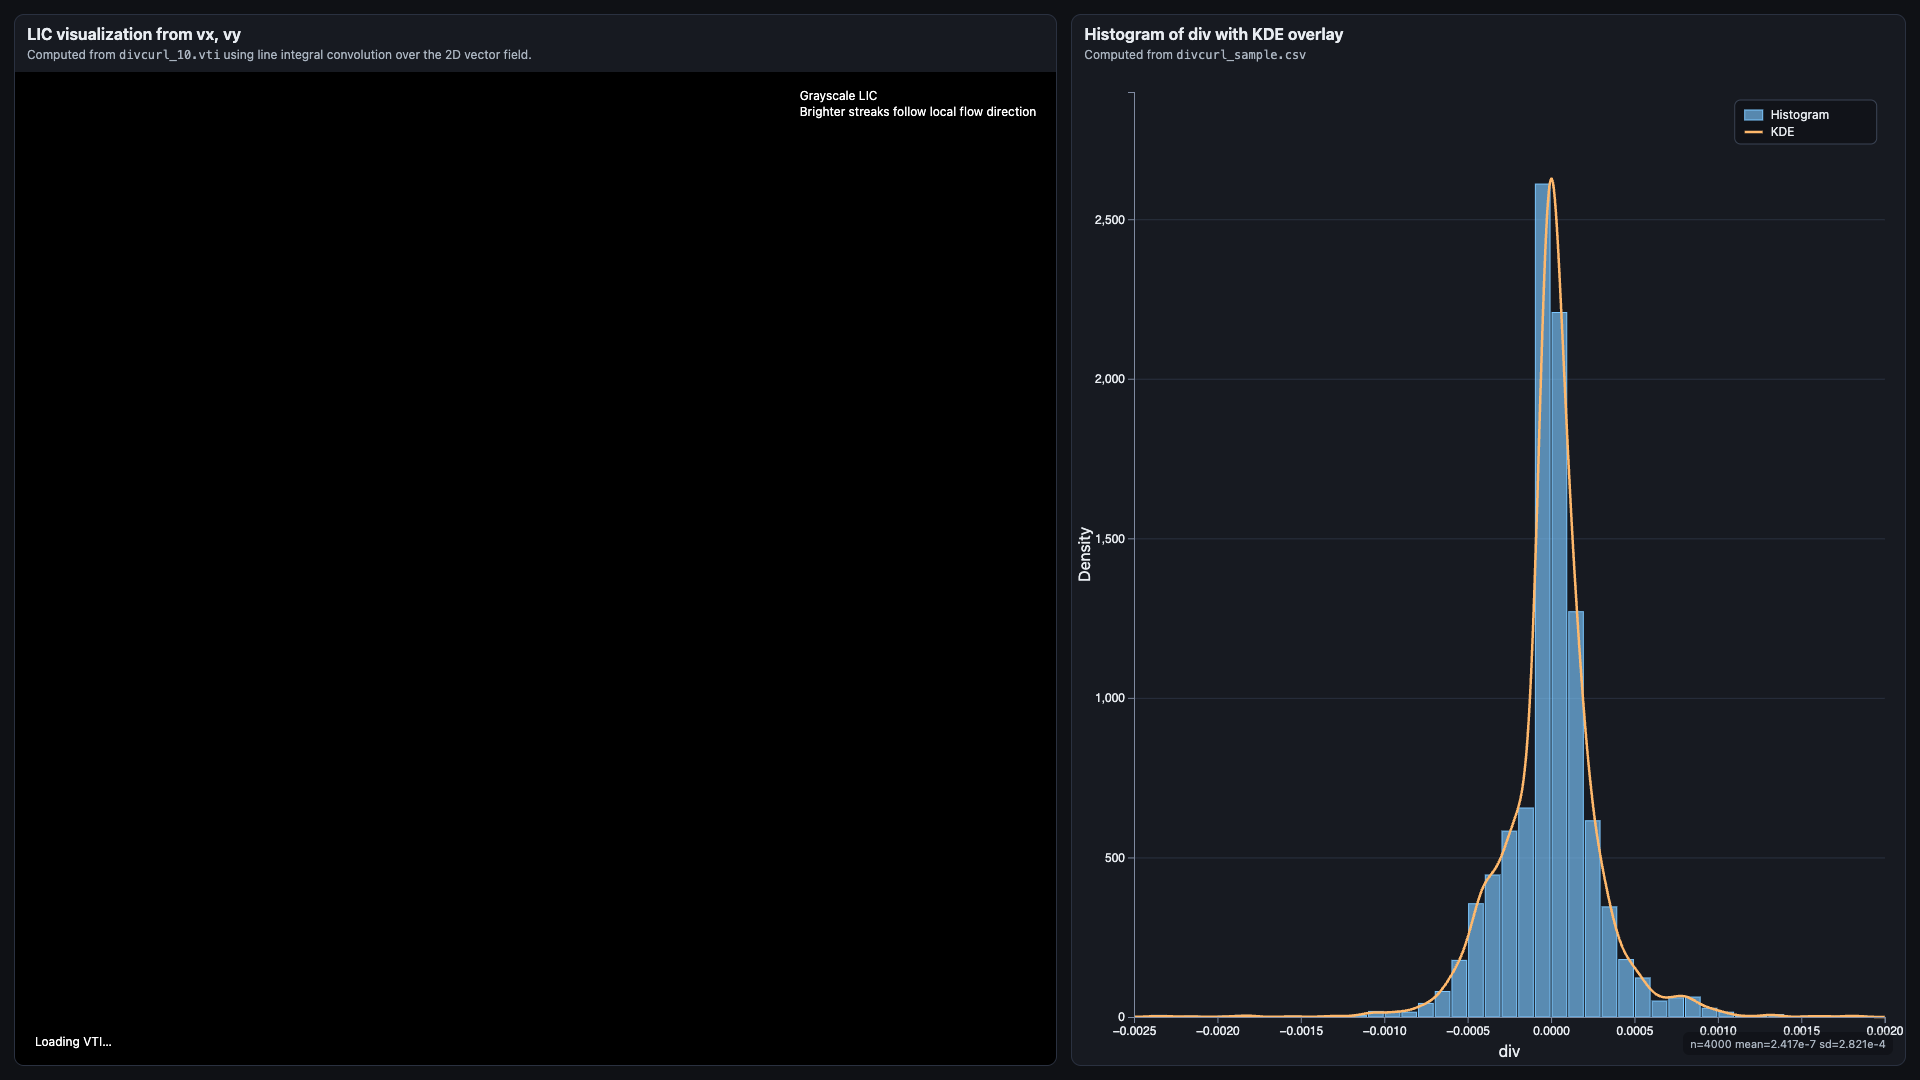Click the 2,000 y-axis tick label
The width and height of the screenshot is (1920, 1080).
point(1110,379)
